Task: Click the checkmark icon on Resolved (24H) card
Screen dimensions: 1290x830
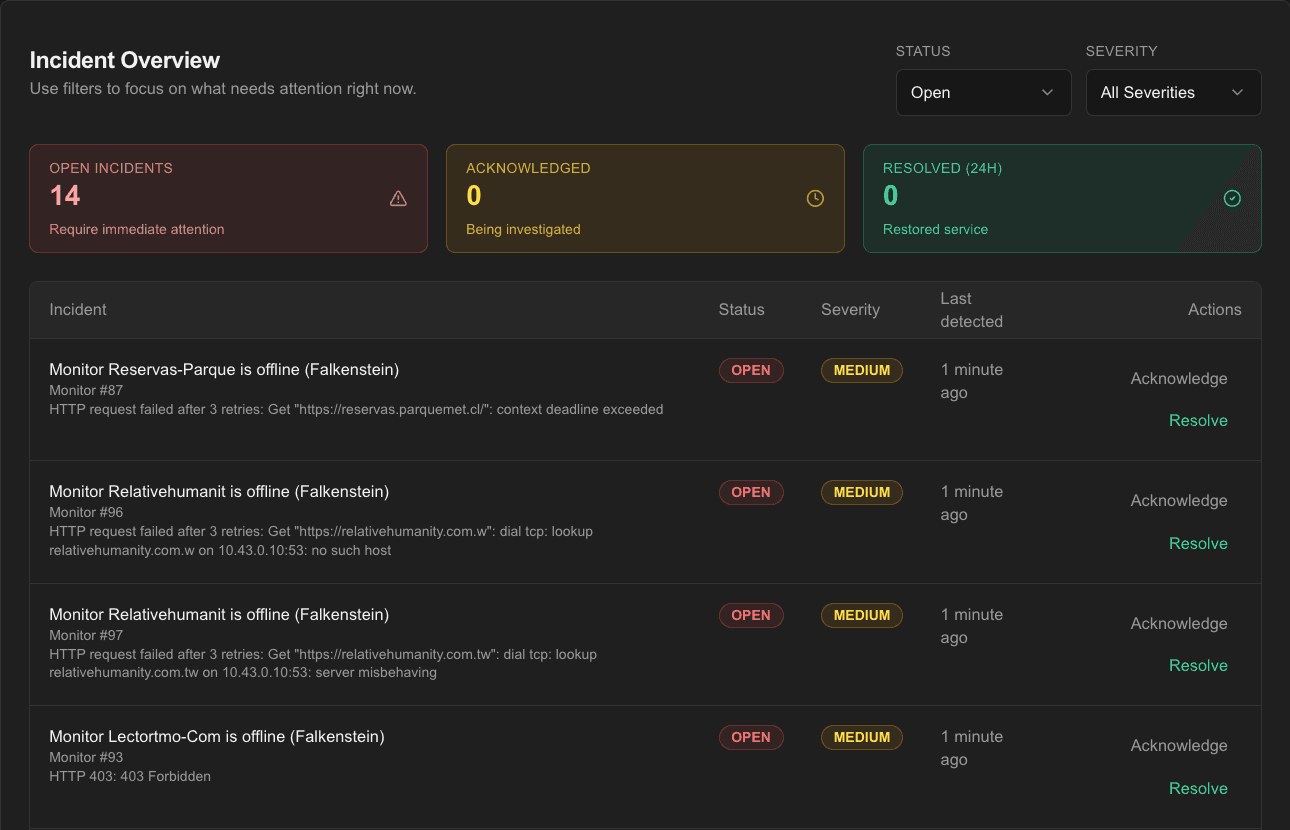Action: (x=1232, y=198)
